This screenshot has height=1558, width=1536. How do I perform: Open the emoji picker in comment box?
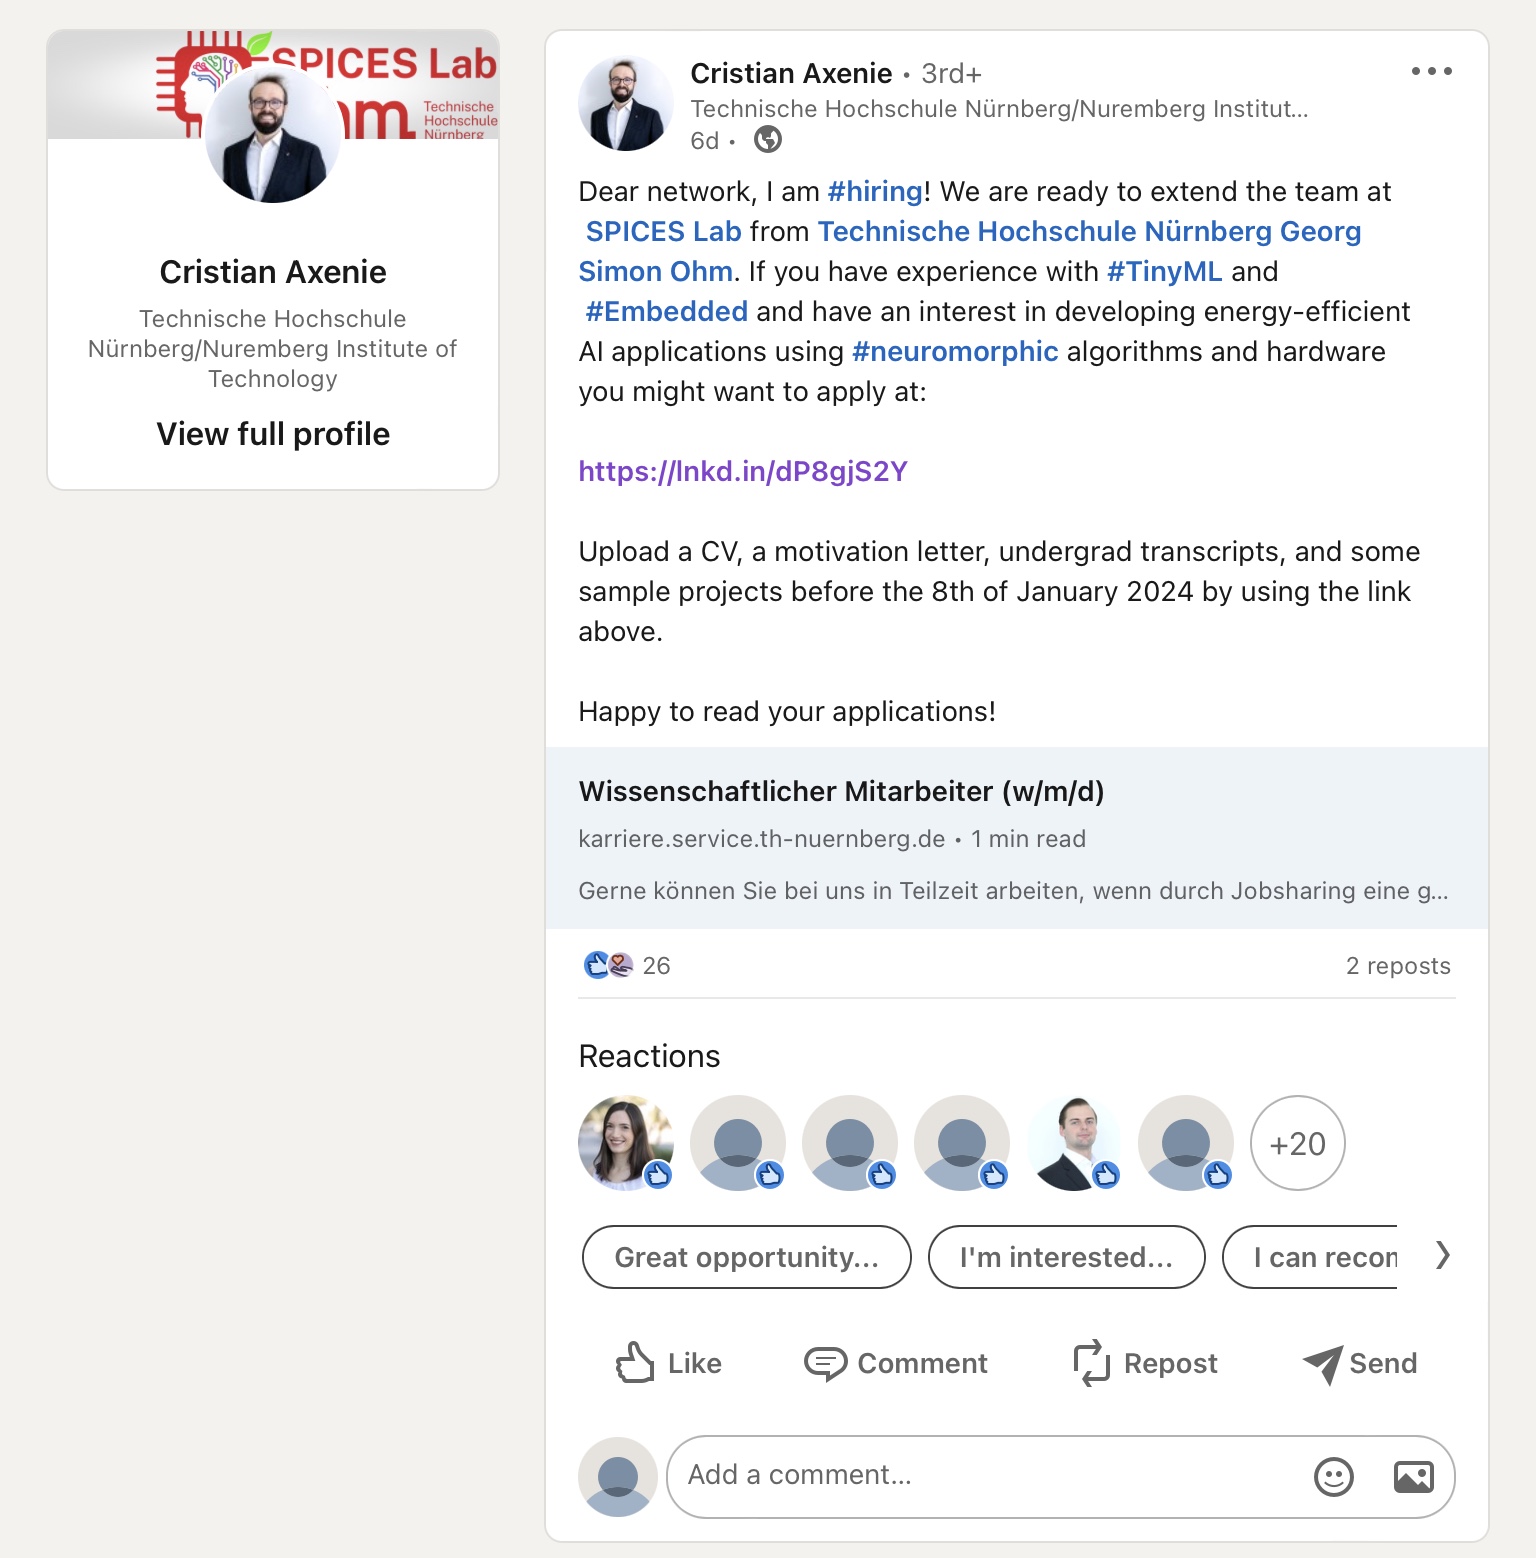tap(1333, 1476)
